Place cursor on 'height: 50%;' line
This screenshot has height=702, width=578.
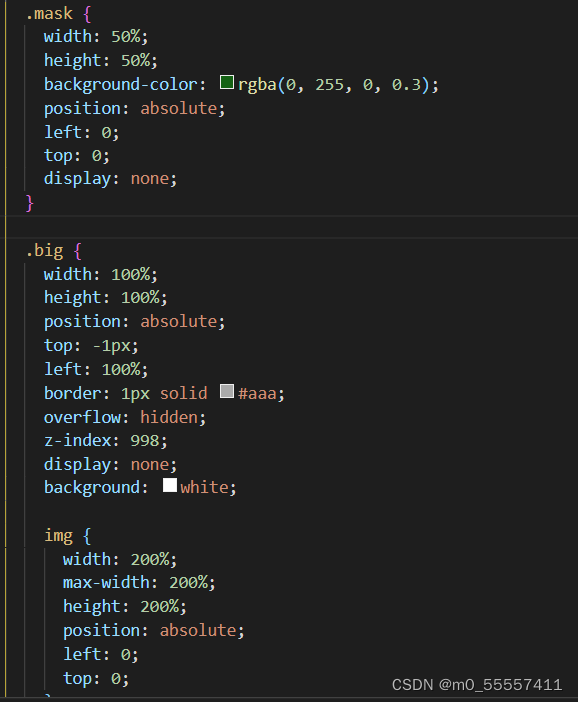point(101,60)
